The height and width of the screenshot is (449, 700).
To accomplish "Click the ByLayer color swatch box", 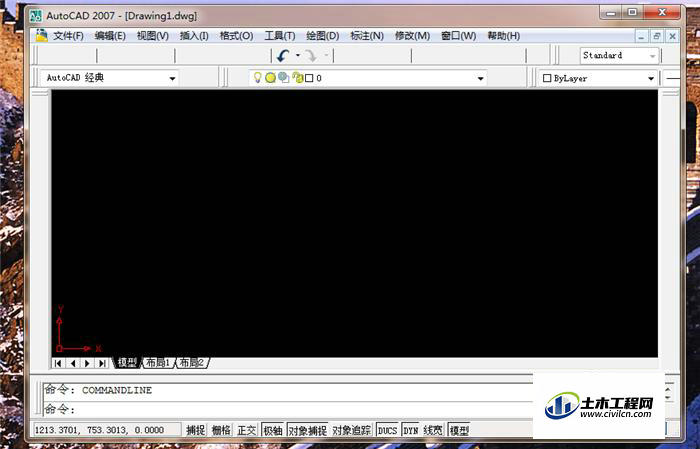I will click(x=547, y=78).
